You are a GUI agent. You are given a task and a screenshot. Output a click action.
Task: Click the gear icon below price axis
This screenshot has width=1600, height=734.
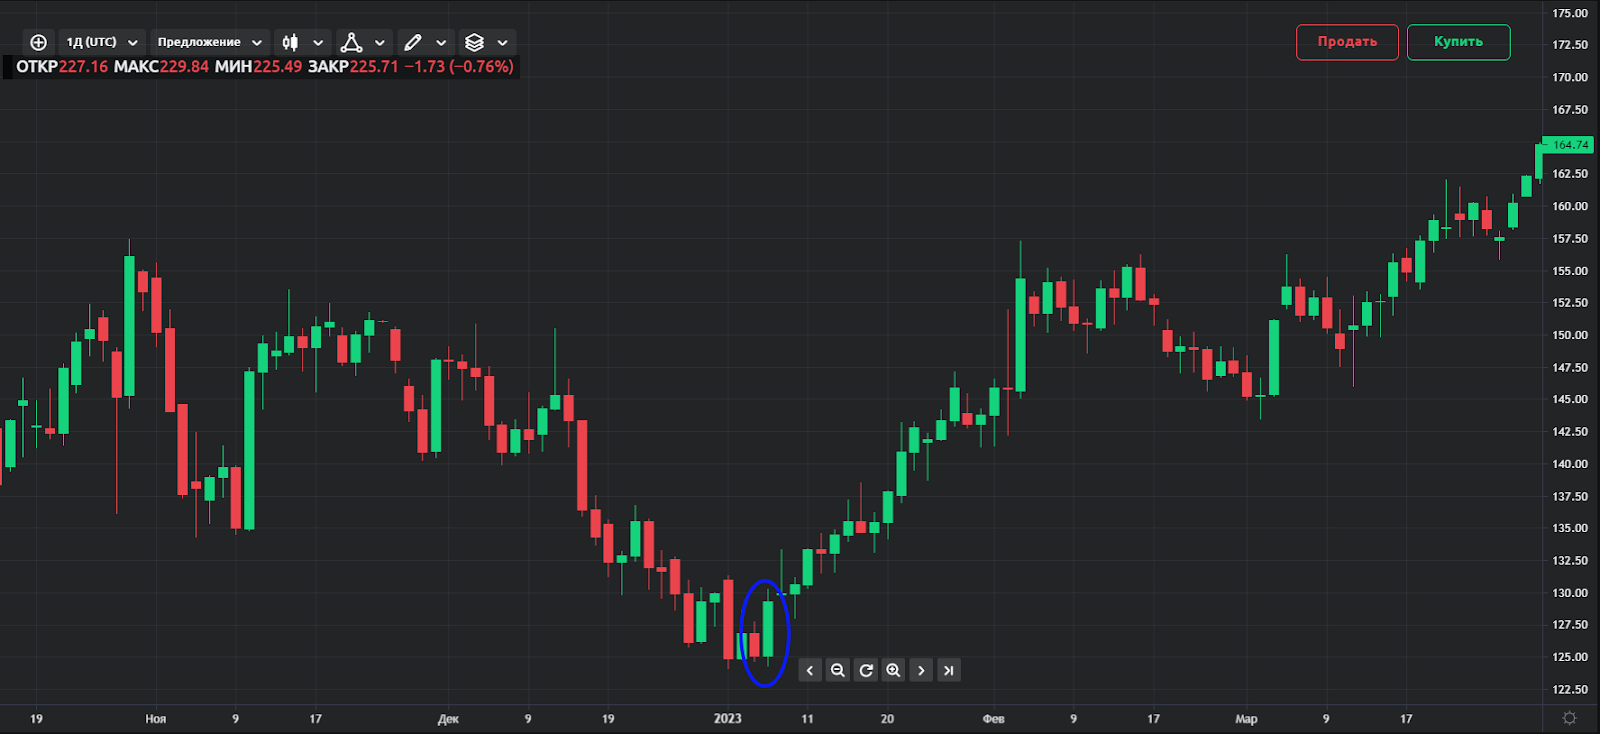click(x=1569, y=718)
